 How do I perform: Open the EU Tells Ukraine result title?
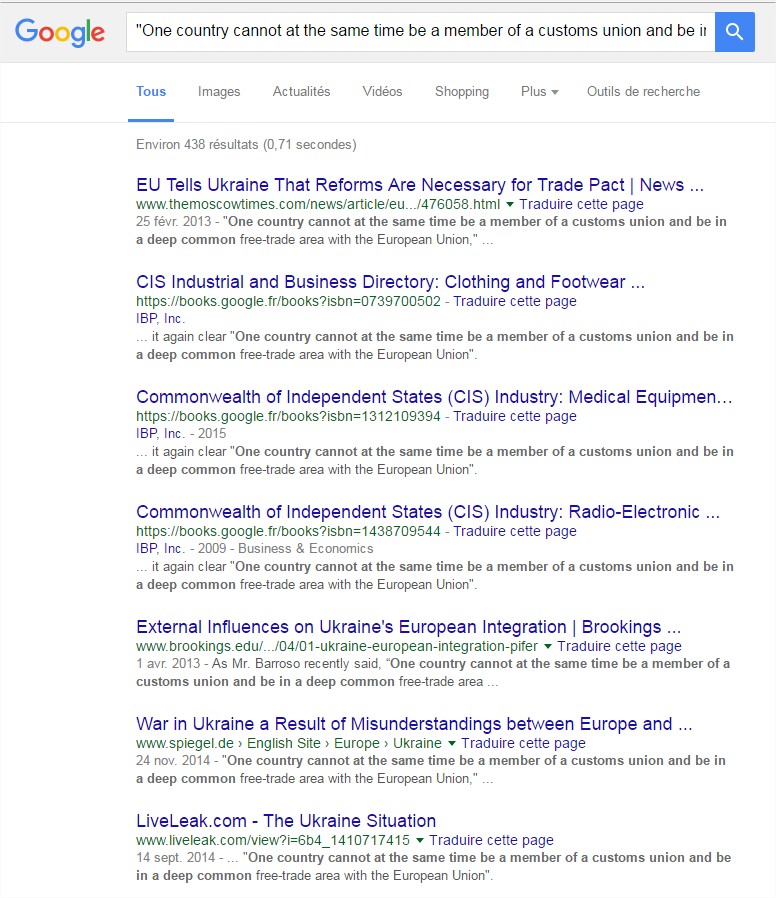pos(420,185)
